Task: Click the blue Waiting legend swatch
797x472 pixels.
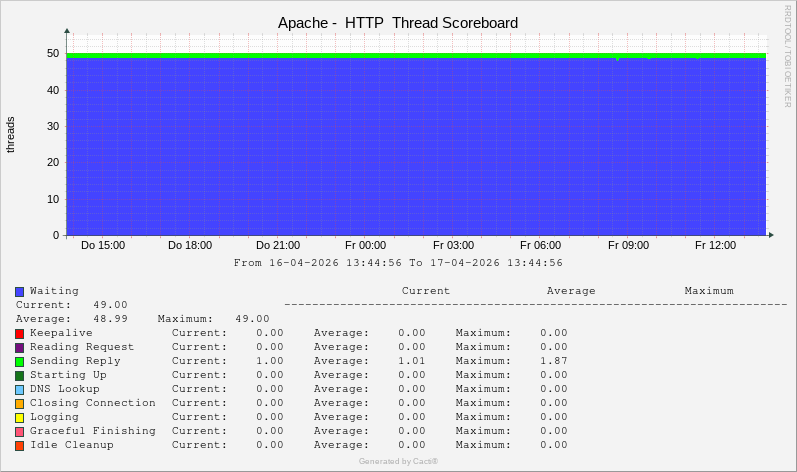Action: (19, 291)
